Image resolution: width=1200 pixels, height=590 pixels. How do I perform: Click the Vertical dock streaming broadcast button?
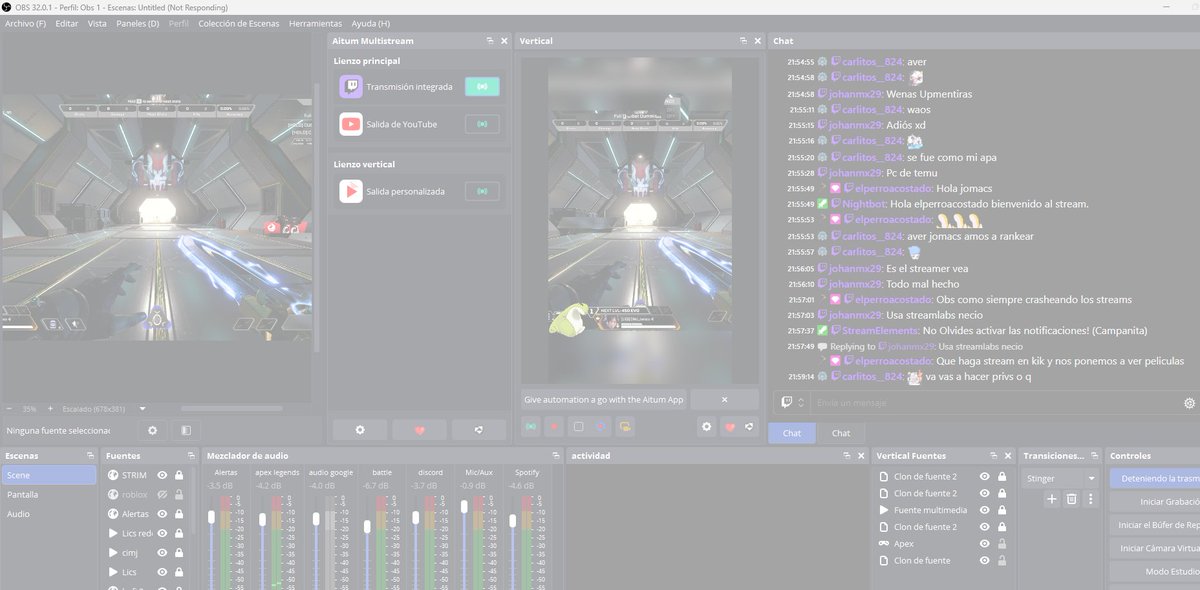(x=530, y=427)
